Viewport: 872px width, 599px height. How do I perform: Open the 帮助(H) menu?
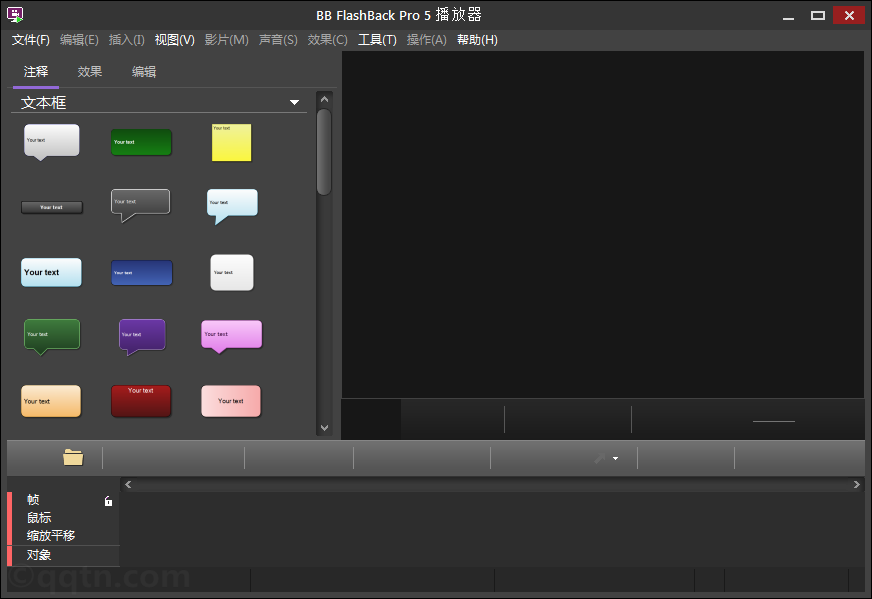click(477, 40)
